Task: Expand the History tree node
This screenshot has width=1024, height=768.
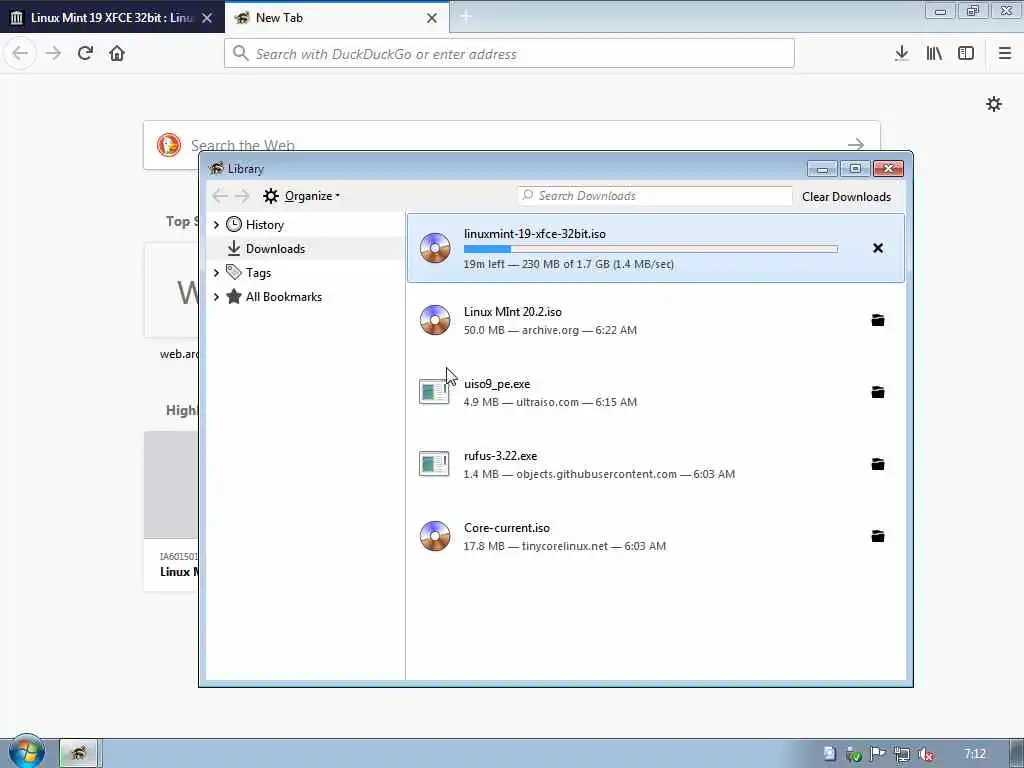Action: click(x=216, y=225)
